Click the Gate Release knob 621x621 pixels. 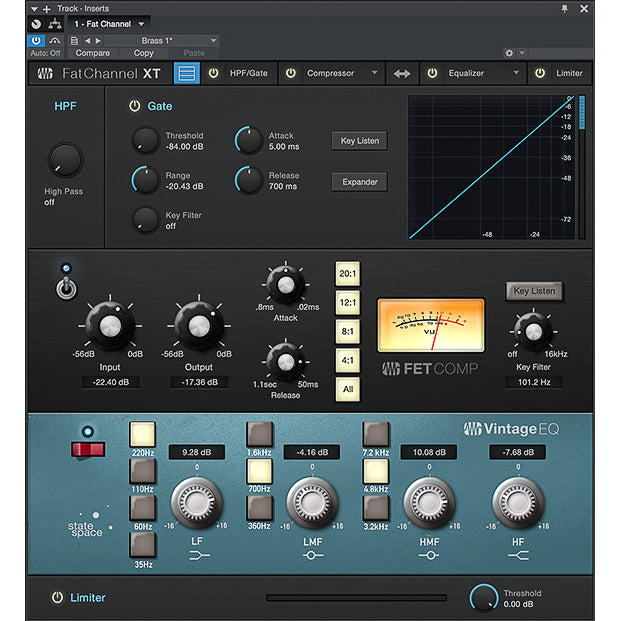(x=249, y=180)
